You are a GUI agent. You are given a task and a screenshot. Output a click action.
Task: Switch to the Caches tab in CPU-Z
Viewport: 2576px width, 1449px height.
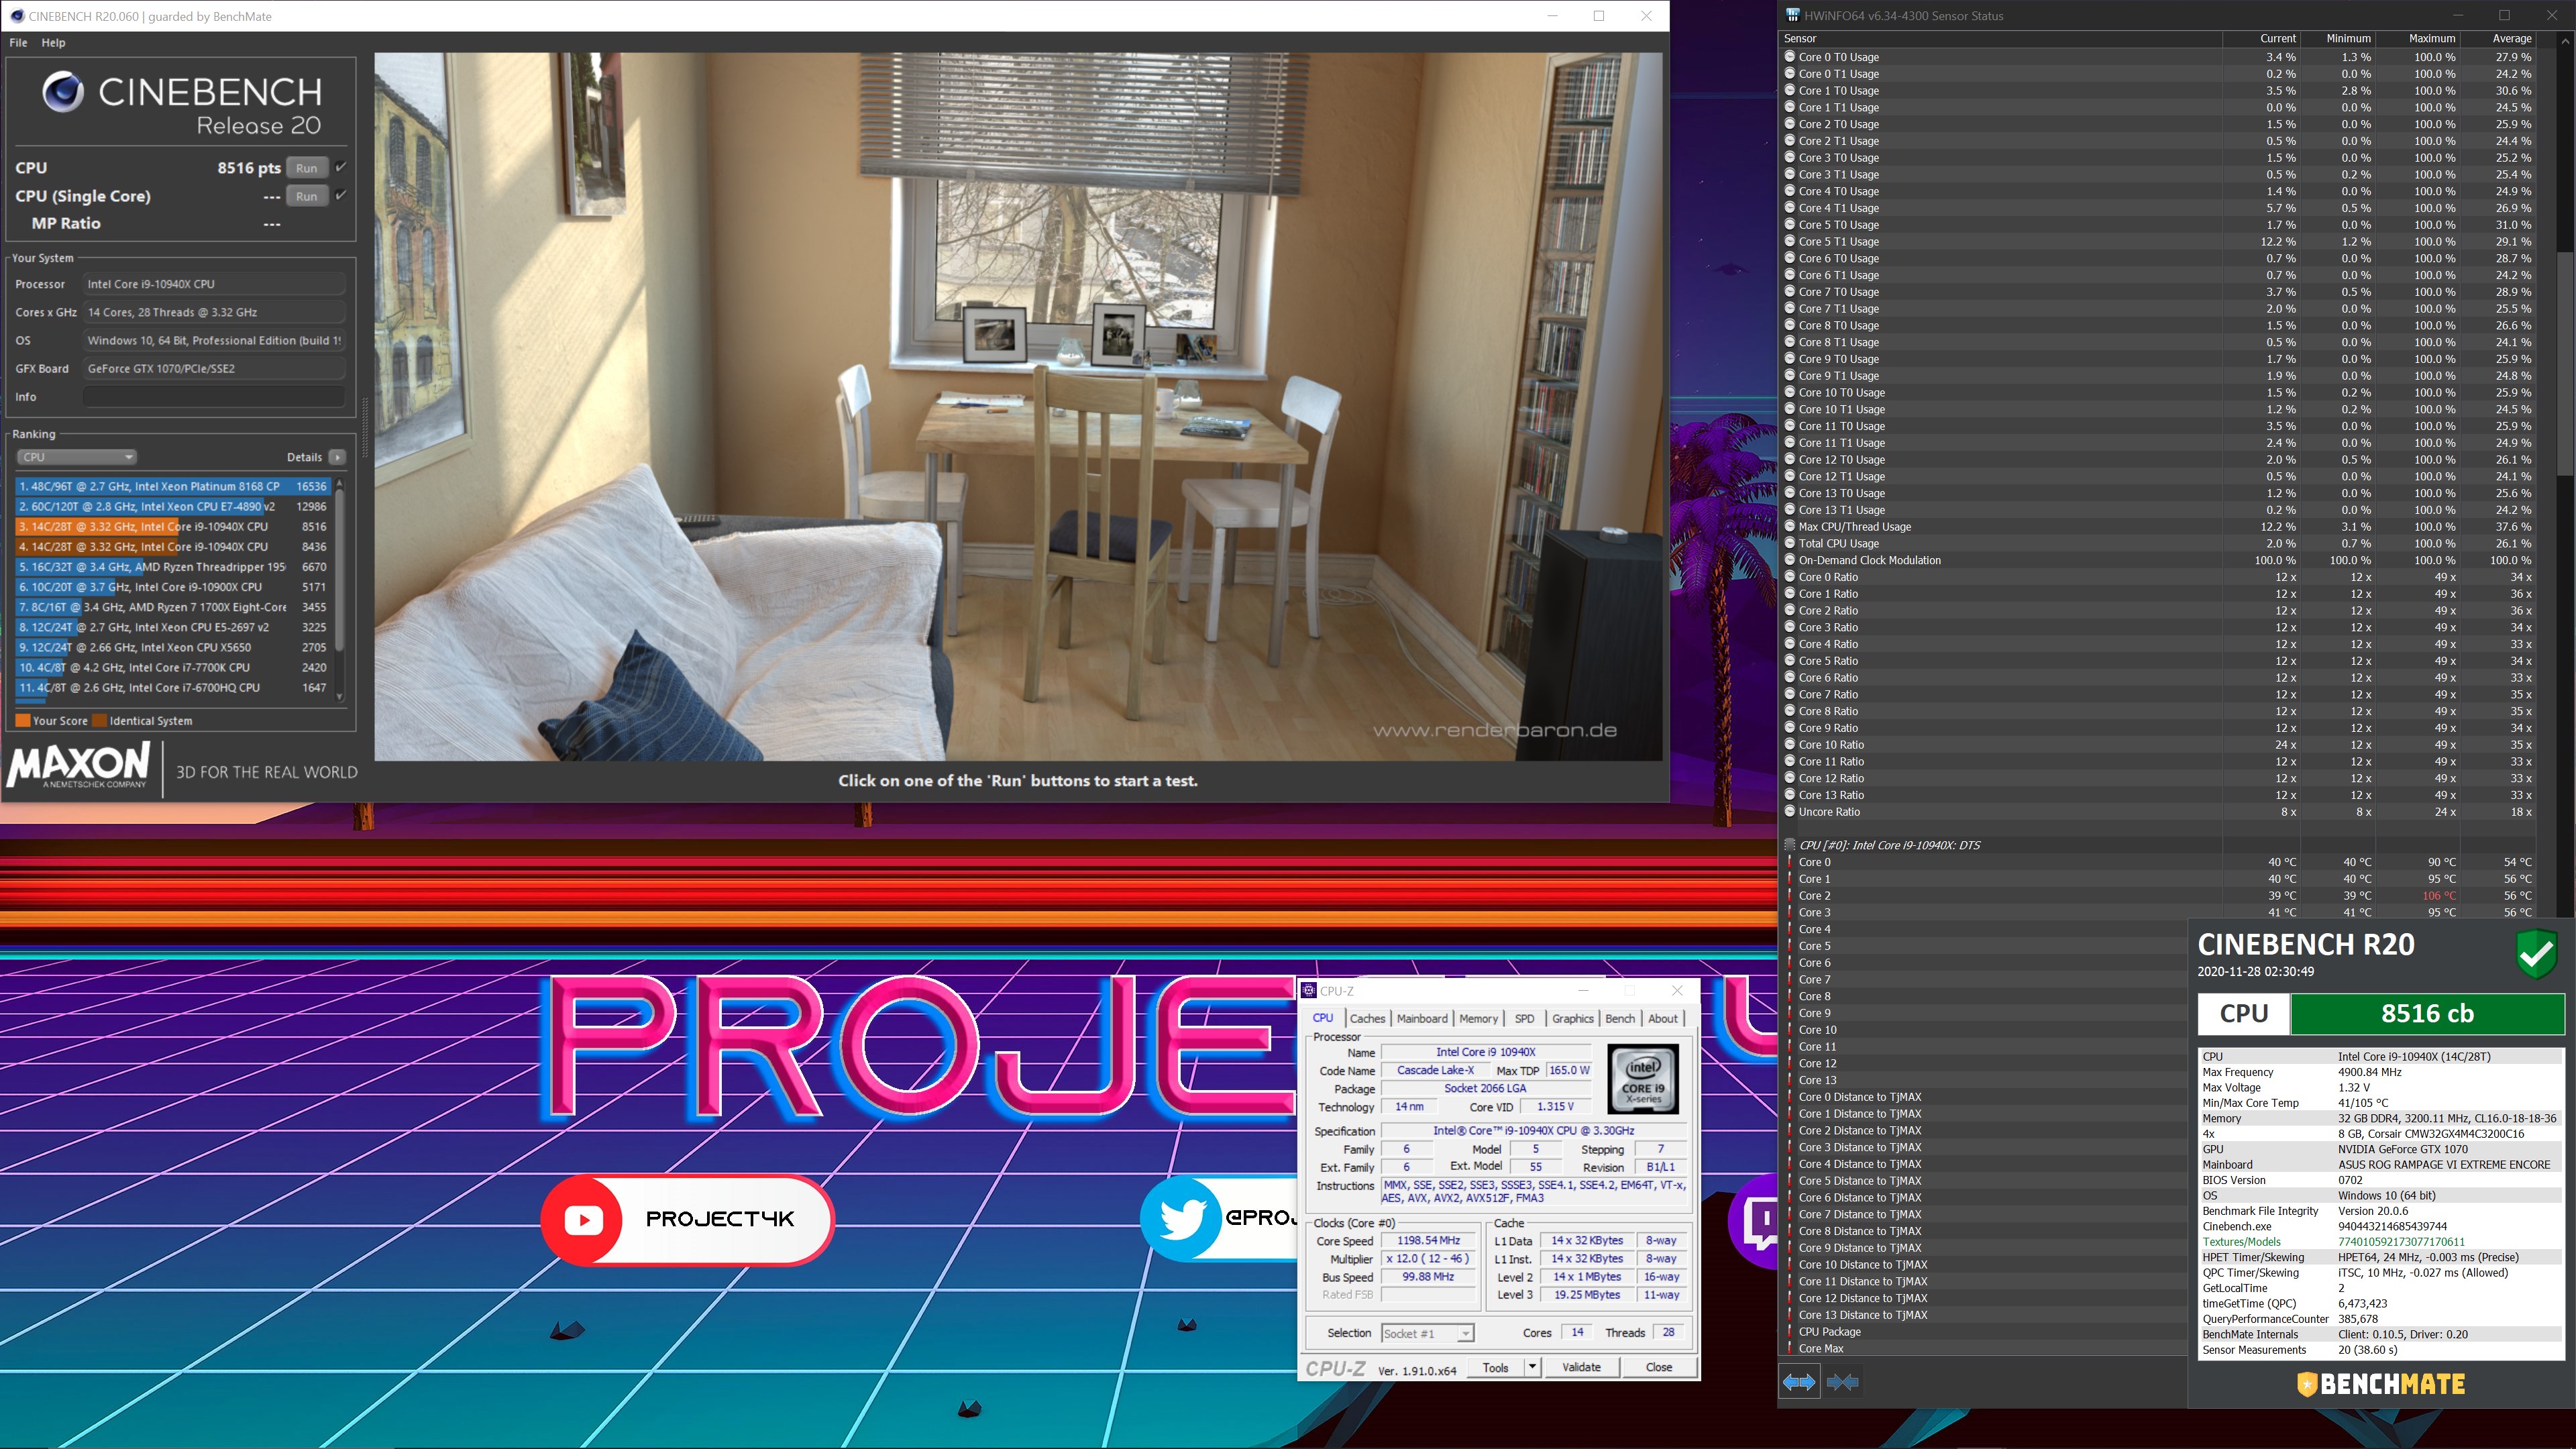pos(1367,1018)
